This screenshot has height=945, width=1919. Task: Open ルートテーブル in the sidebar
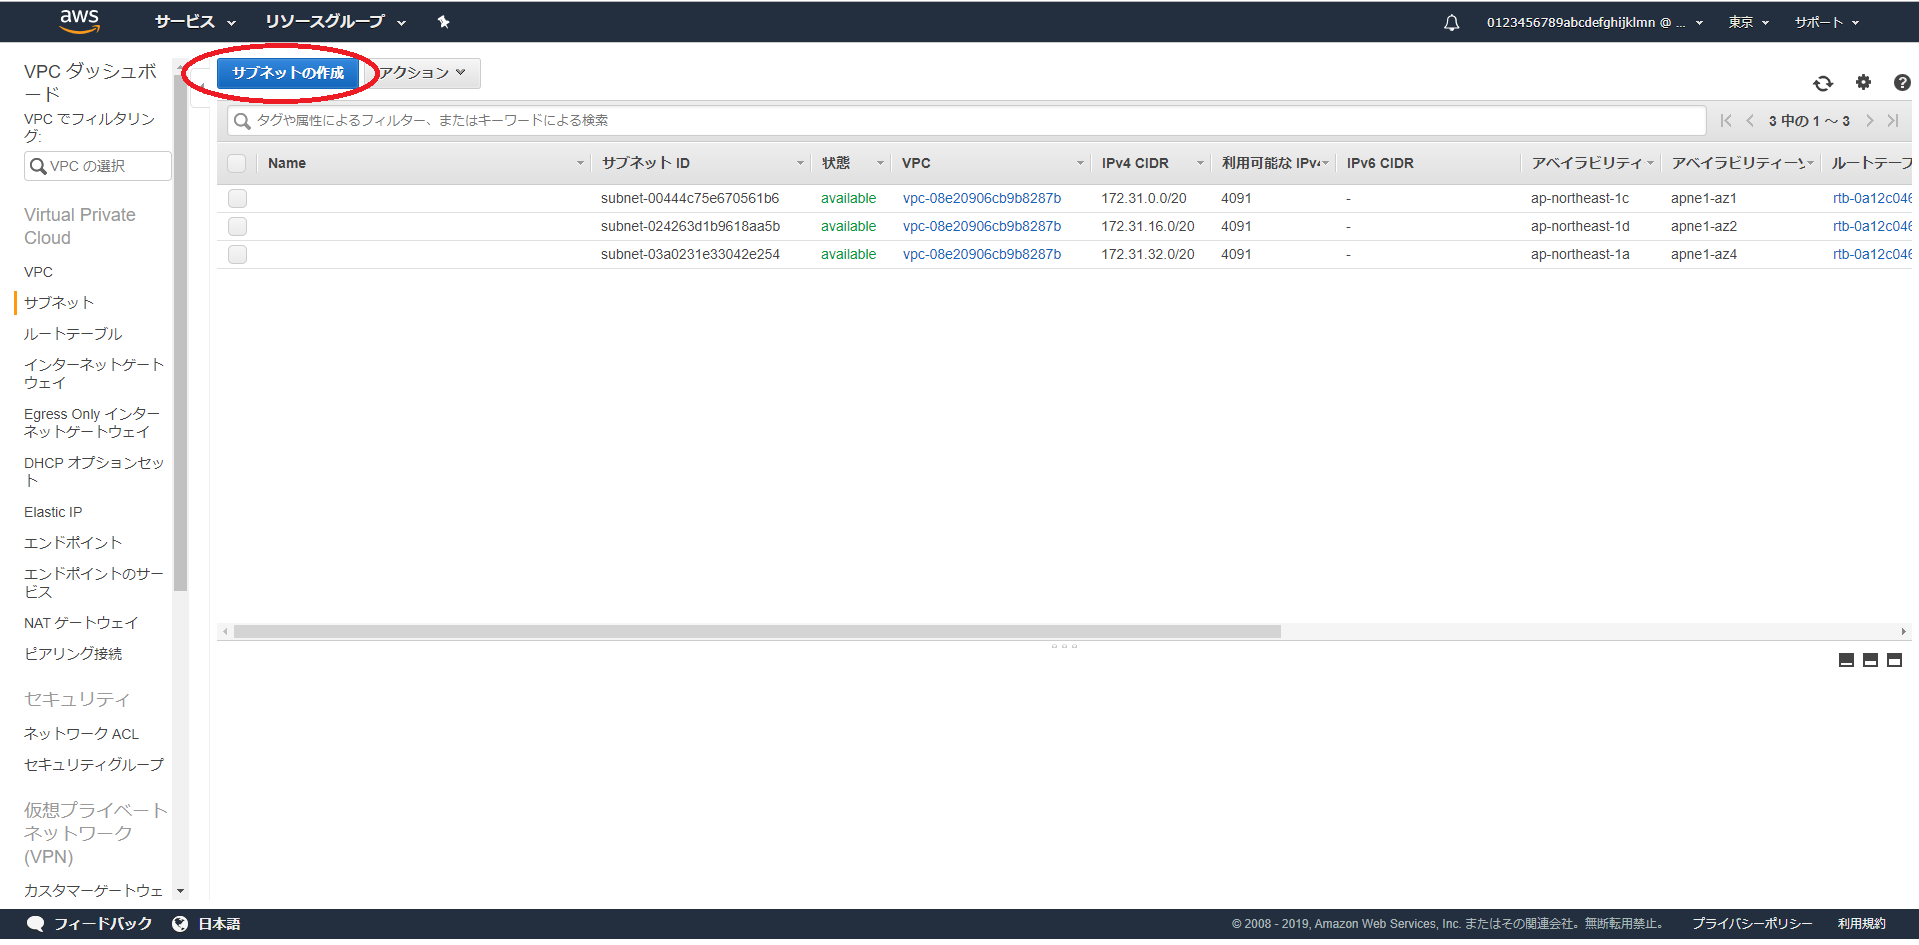pyautogui.click(x=73, y=334)
